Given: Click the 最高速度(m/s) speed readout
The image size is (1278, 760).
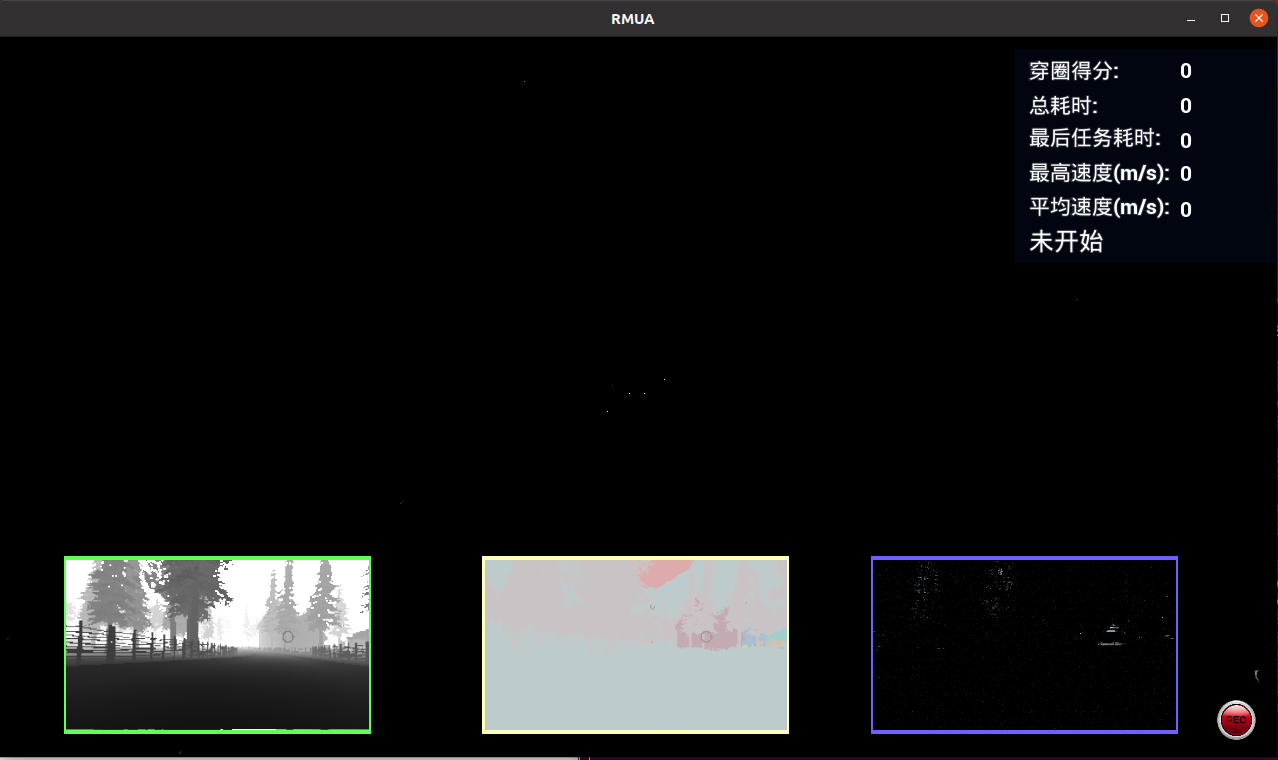Looking at the screenshot, I should (x=1098, y=173).
